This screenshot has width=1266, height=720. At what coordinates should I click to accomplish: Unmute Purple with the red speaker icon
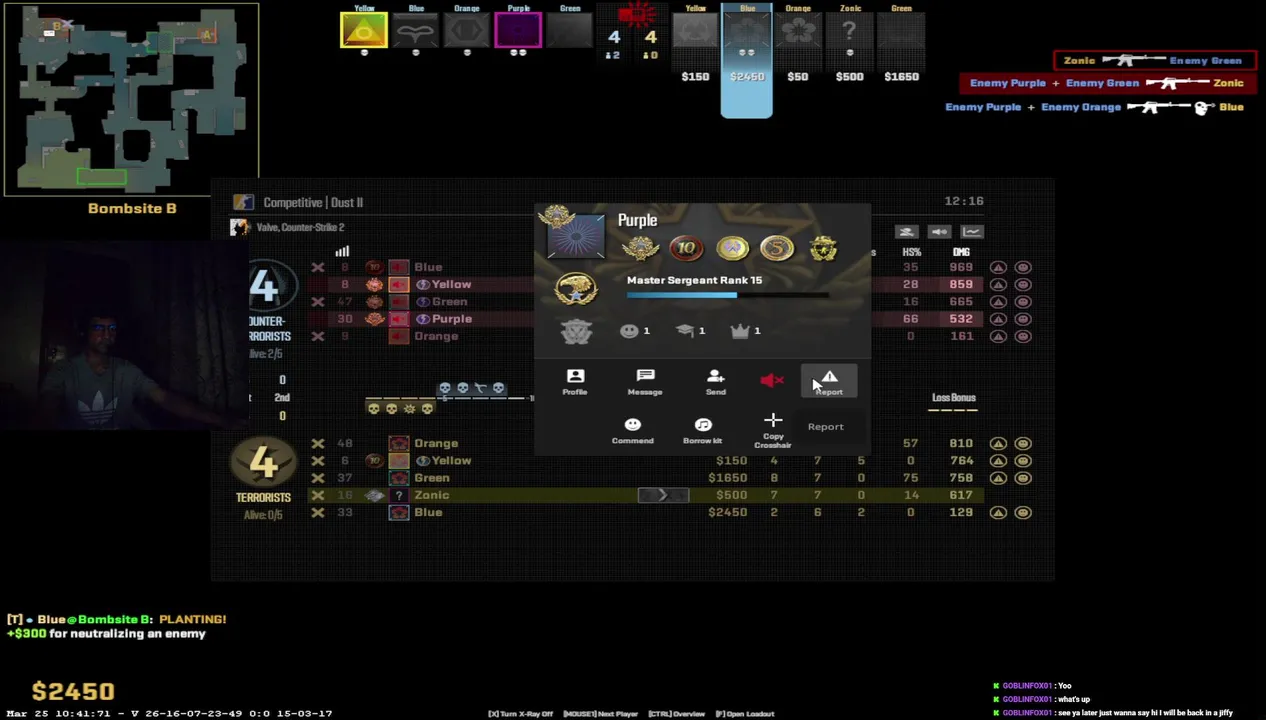[771, 381]
